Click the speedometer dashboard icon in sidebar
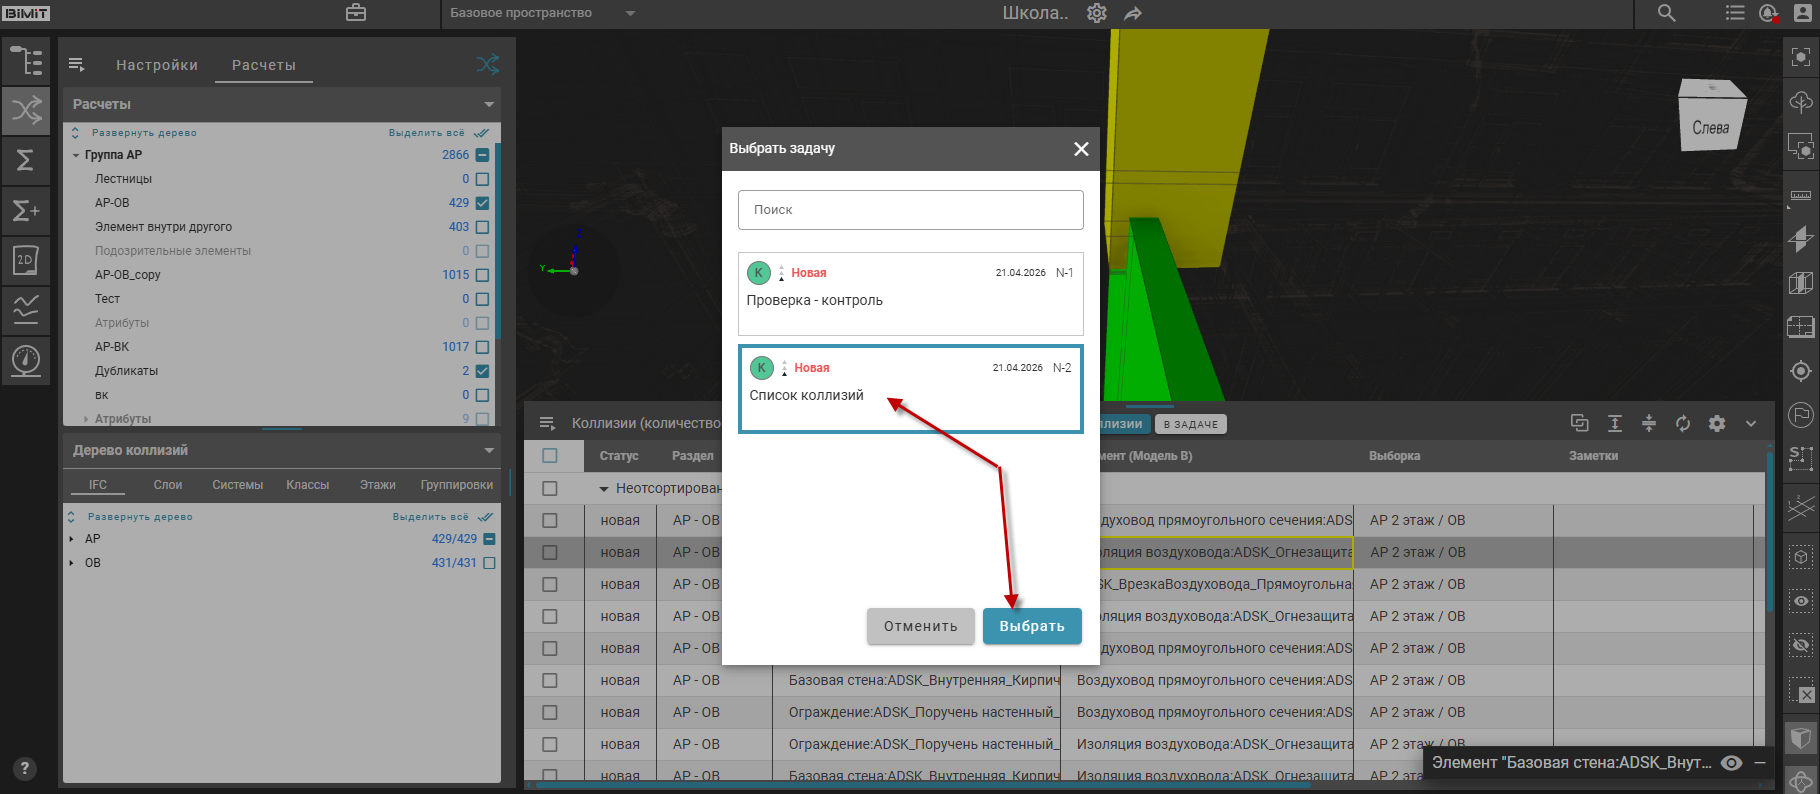Viewport: 1820px width, 794px height. point(26,360)
